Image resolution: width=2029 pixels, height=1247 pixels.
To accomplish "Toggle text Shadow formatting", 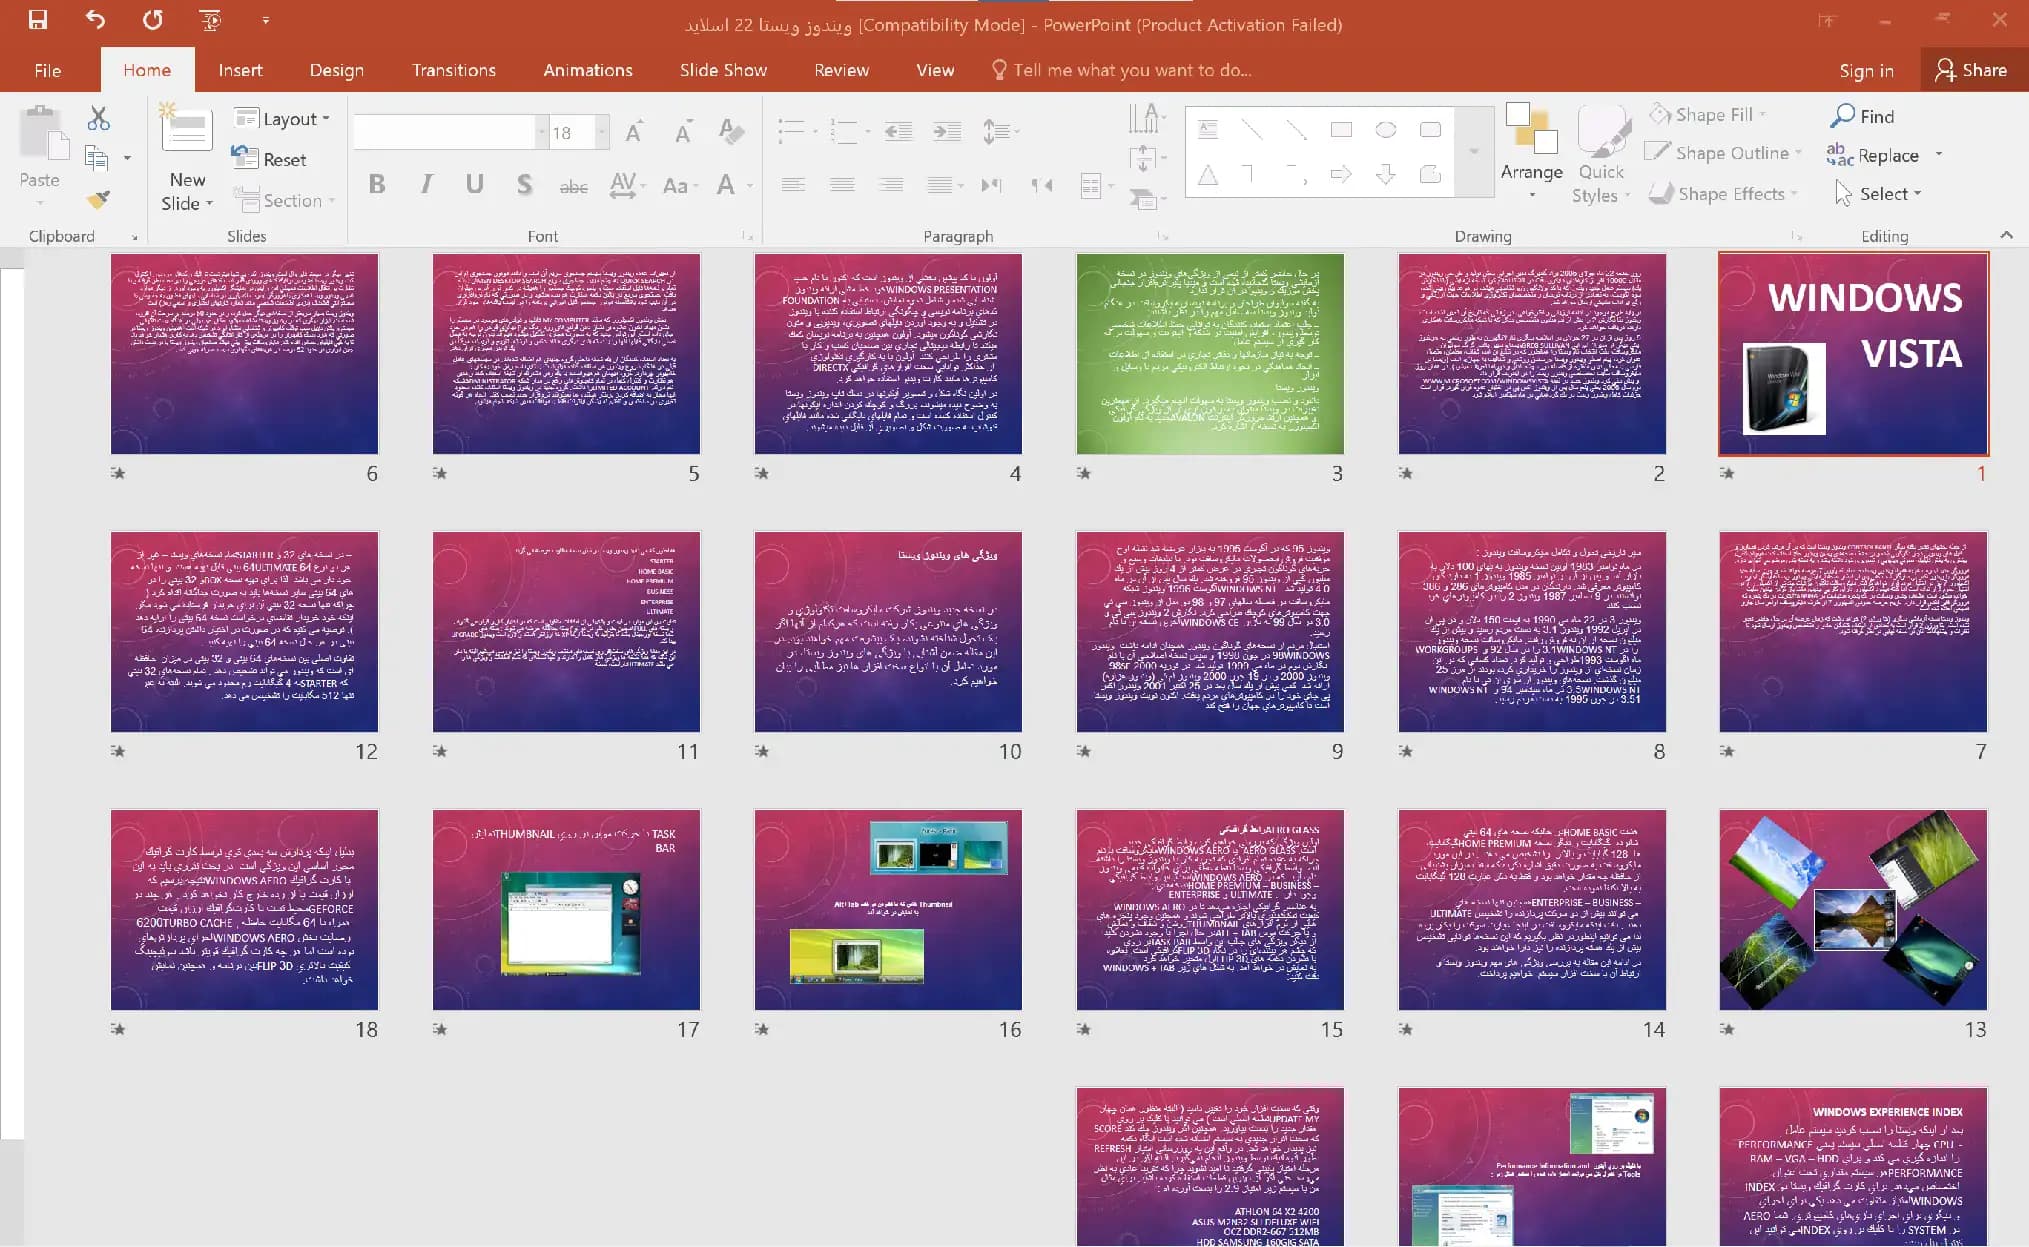I will coord(524,184).
